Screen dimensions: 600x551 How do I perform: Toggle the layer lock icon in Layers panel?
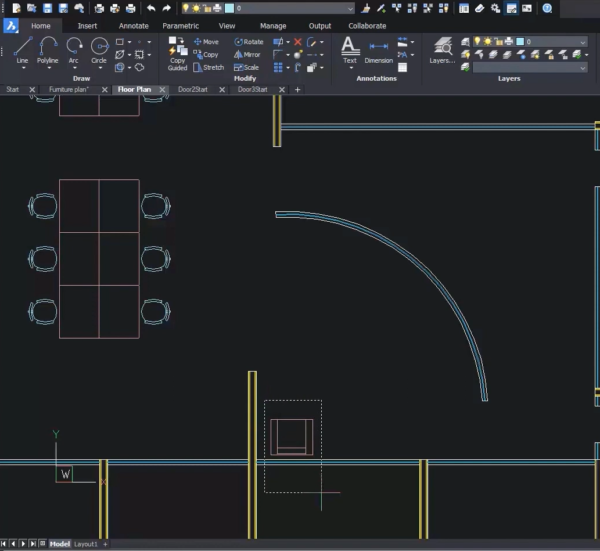(x=498, y=42)
